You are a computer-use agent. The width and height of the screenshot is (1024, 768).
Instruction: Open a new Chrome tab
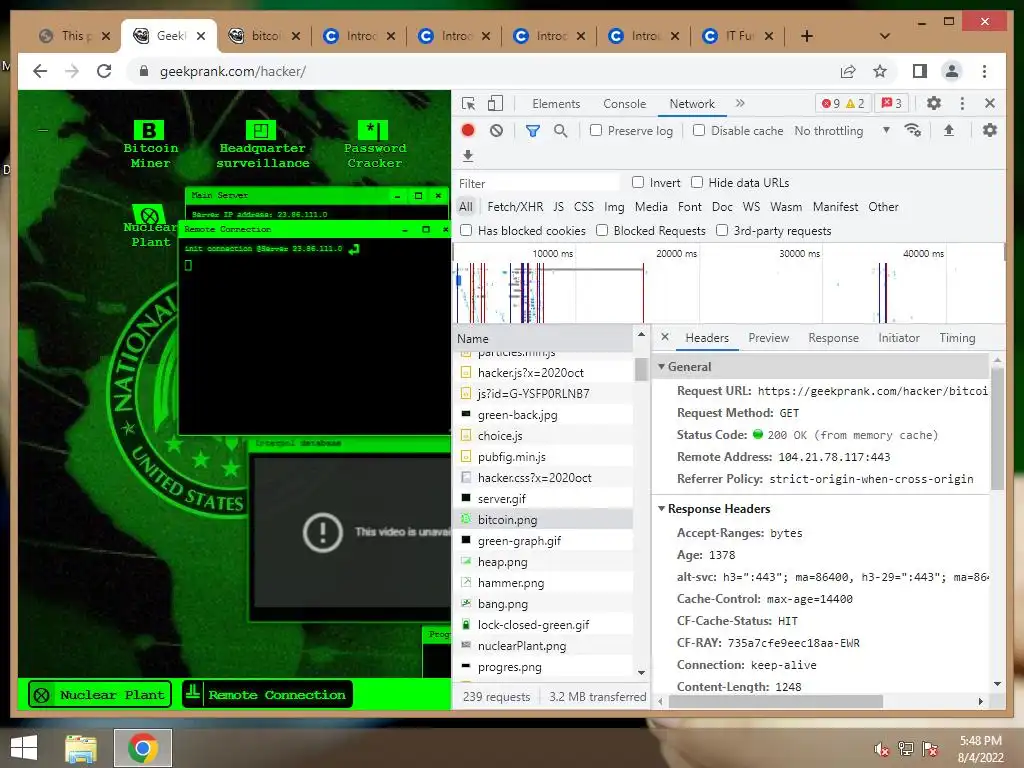(807, 36)
